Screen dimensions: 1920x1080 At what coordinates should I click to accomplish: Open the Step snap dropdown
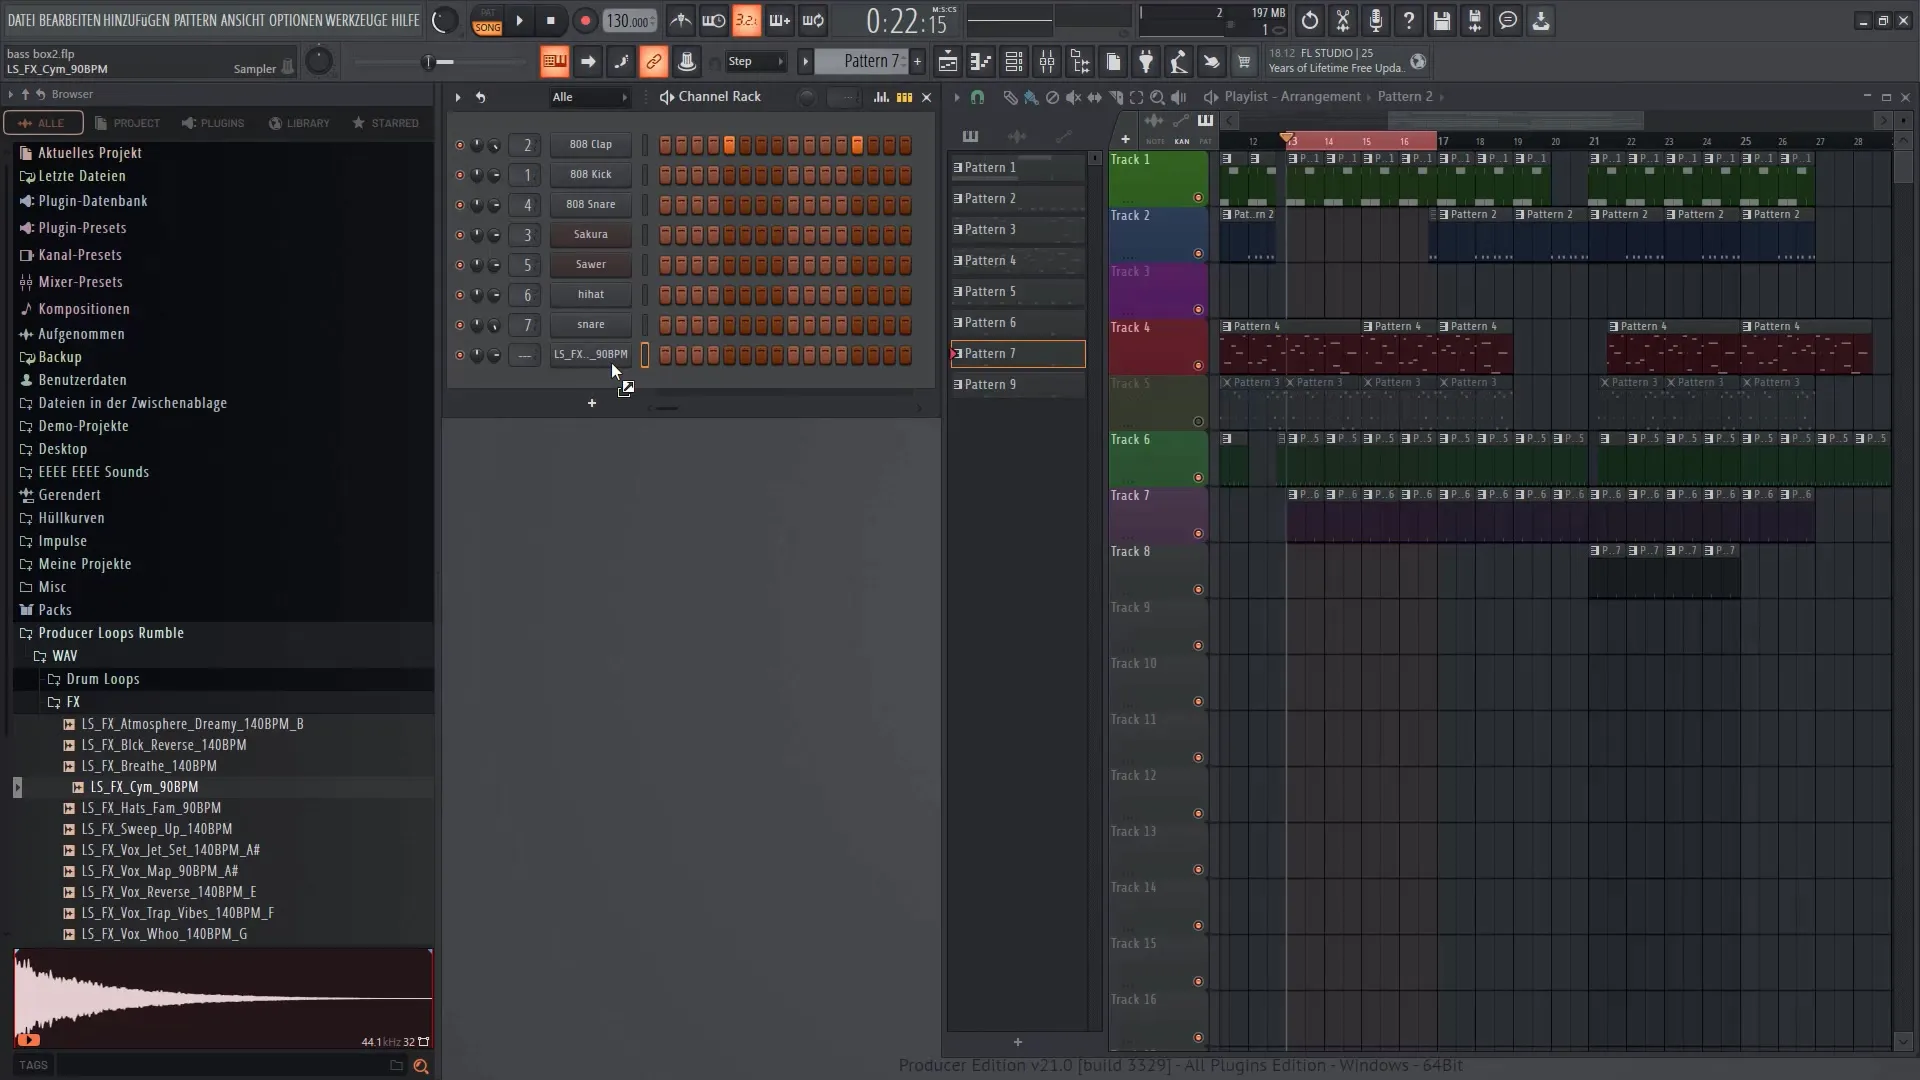click(756, 62)
